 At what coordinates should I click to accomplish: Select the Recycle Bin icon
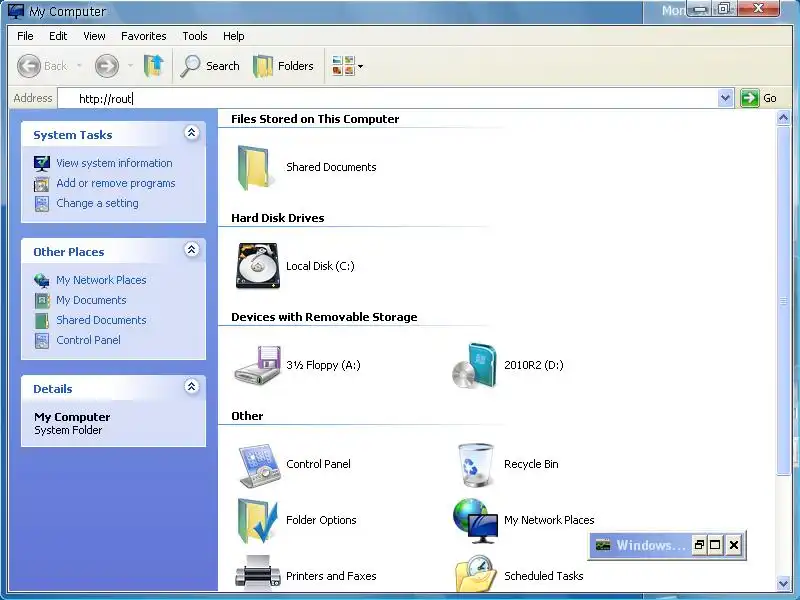tap(476, 465)
